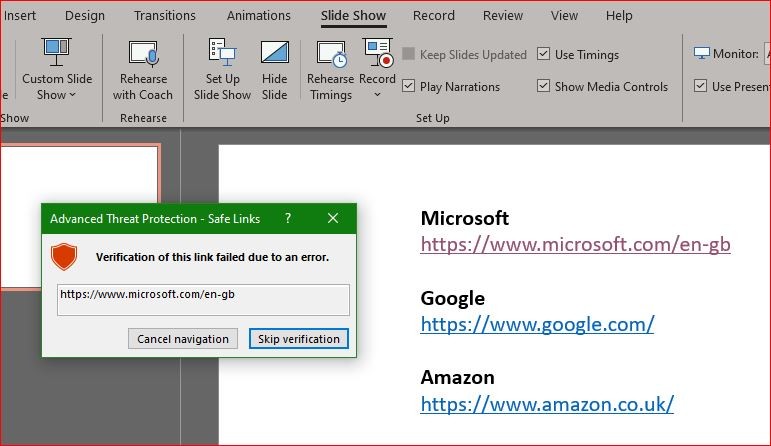Toggle Keep Slides Updated checkbox
The height and width of the screenshot is (446, 771).
click(x=408, y=54)
